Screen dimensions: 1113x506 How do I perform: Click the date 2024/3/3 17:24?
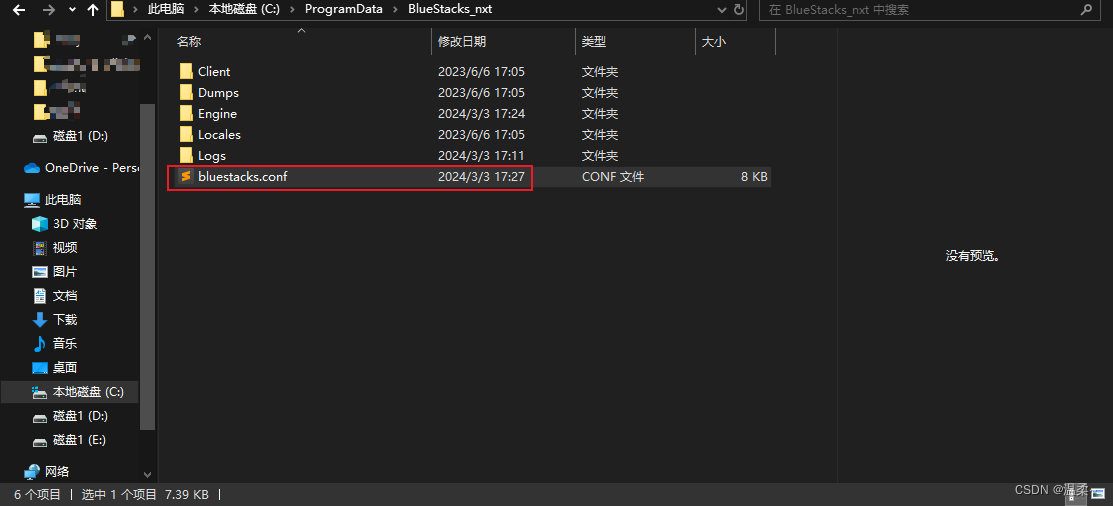(x=481, y=114)
